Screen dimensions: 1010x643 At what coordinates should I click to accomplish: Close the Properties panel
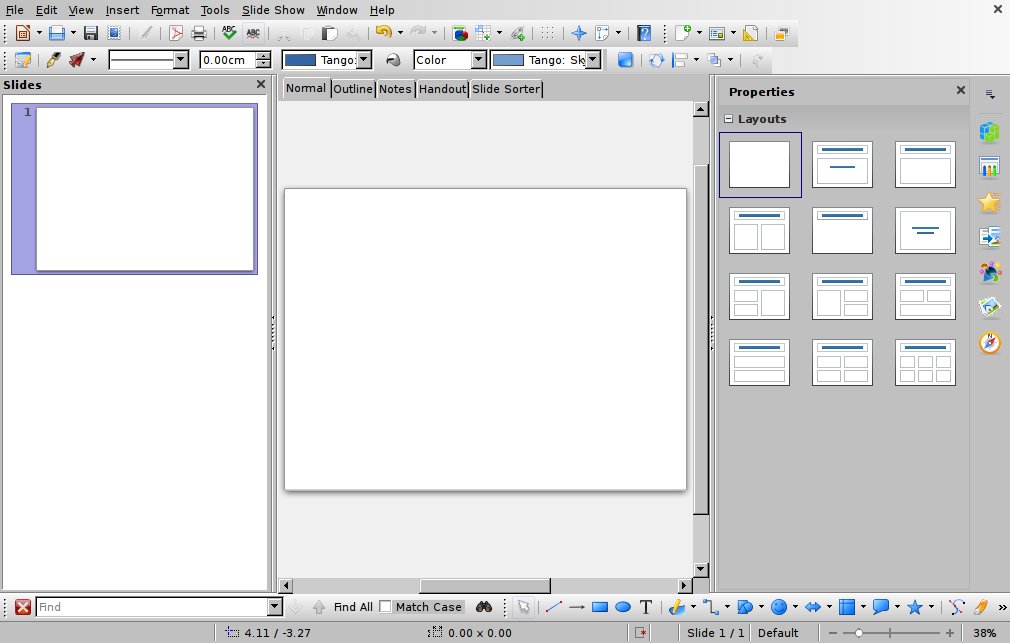961,91
